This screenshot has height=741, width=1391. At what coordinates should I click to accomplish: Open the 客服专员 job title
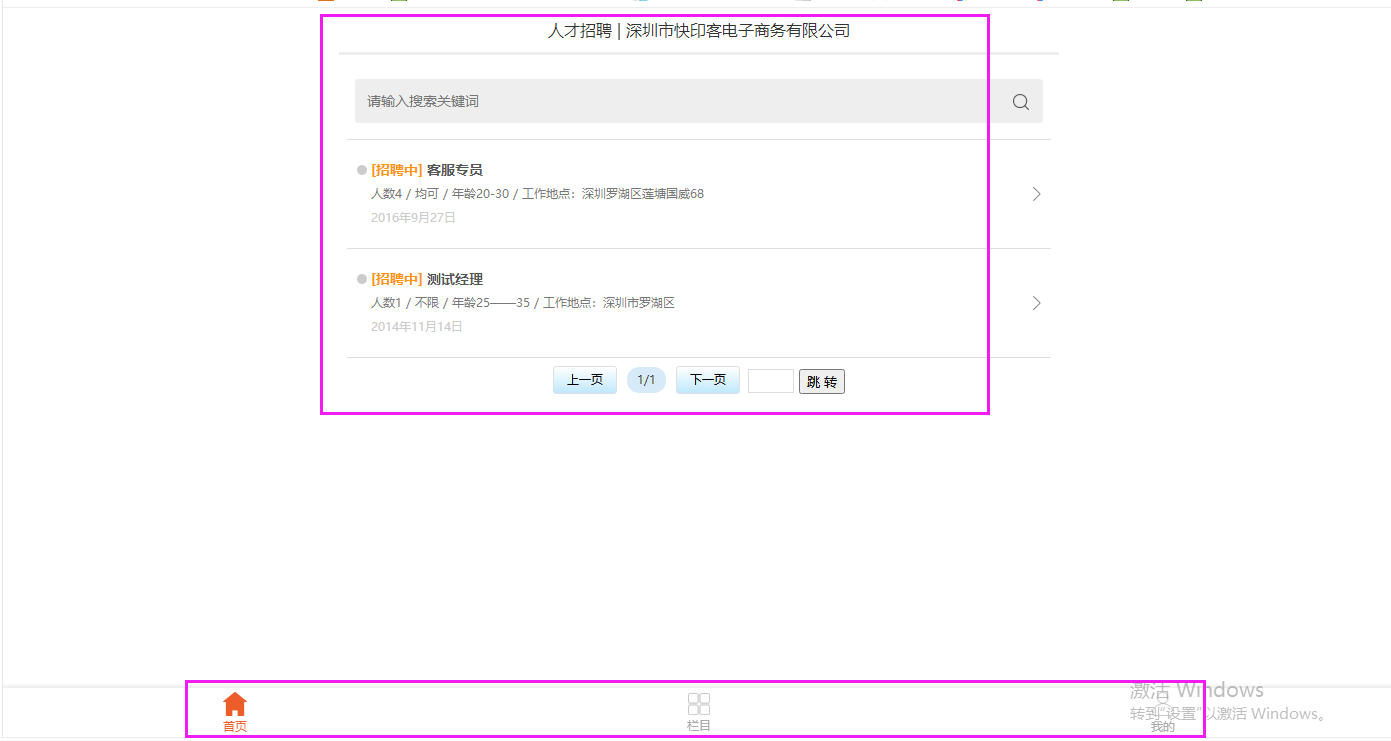click(x=455, y=170)
